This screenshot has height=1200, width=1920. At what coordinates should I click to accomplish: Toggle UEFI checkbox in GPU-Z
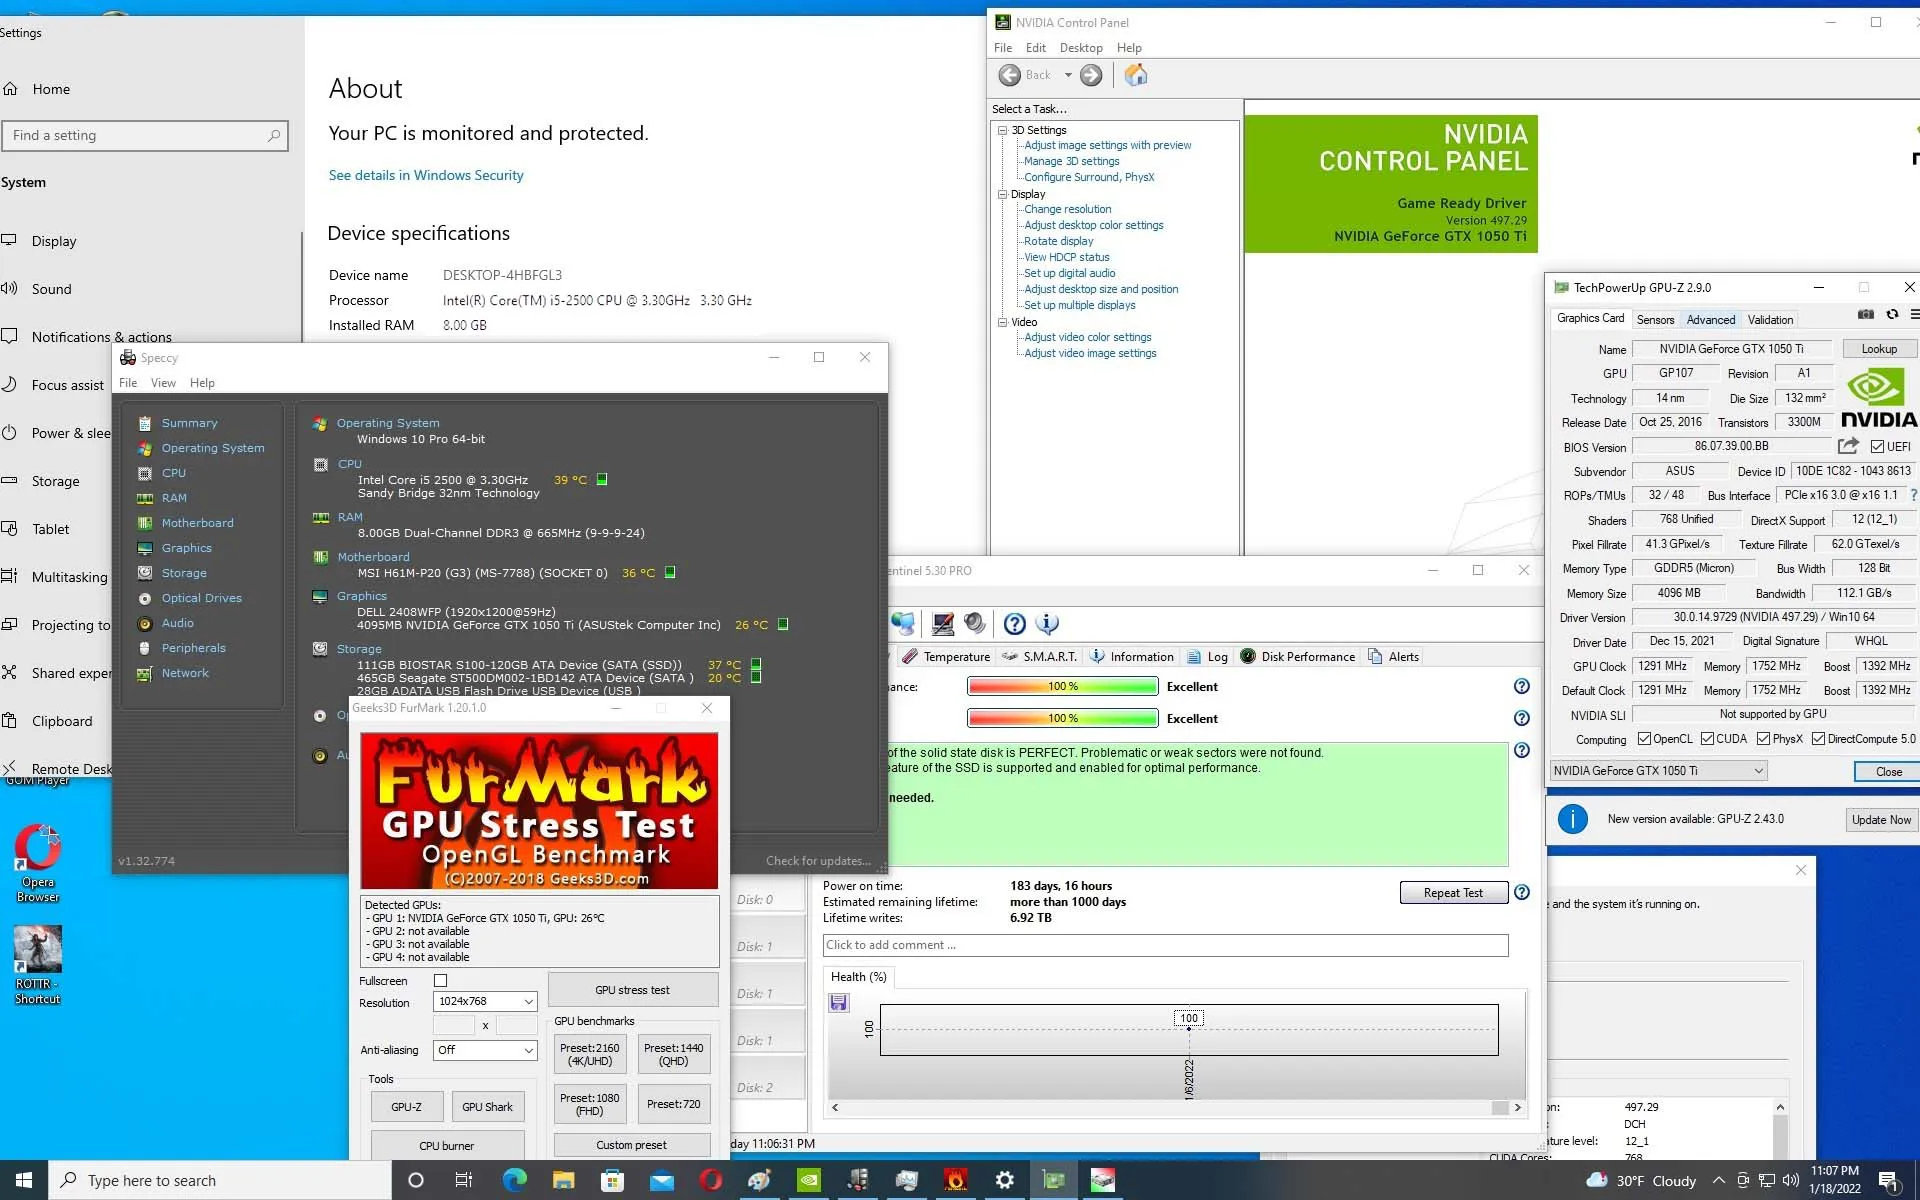(x=1877, y=447)
